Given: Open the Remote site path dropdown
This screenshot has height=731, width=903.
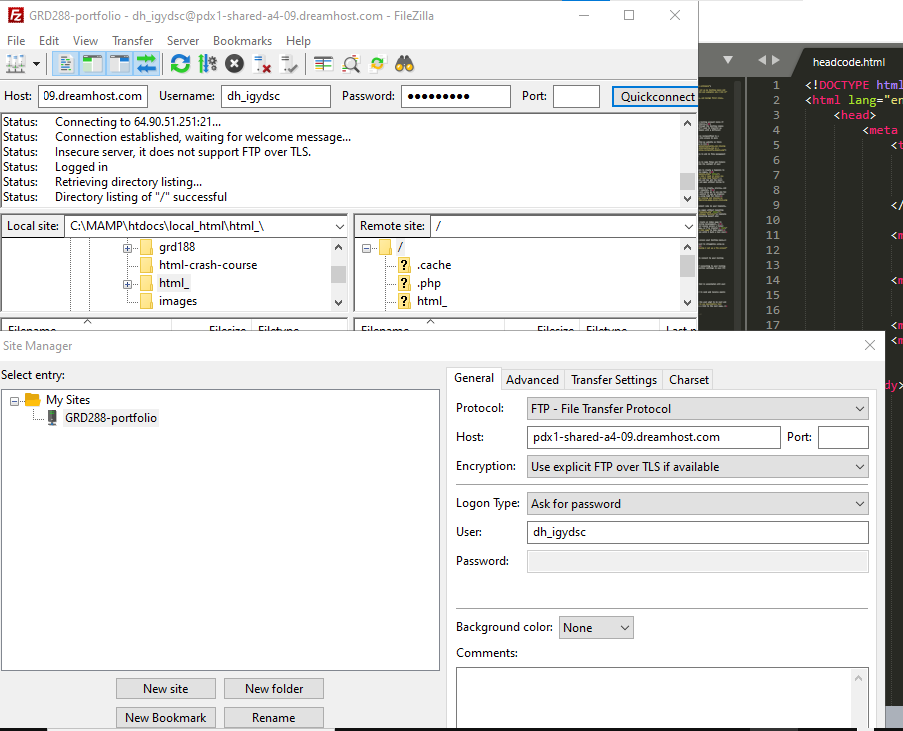Looking at the screenshot, I should pyautogui.click(x=688, y=226).
